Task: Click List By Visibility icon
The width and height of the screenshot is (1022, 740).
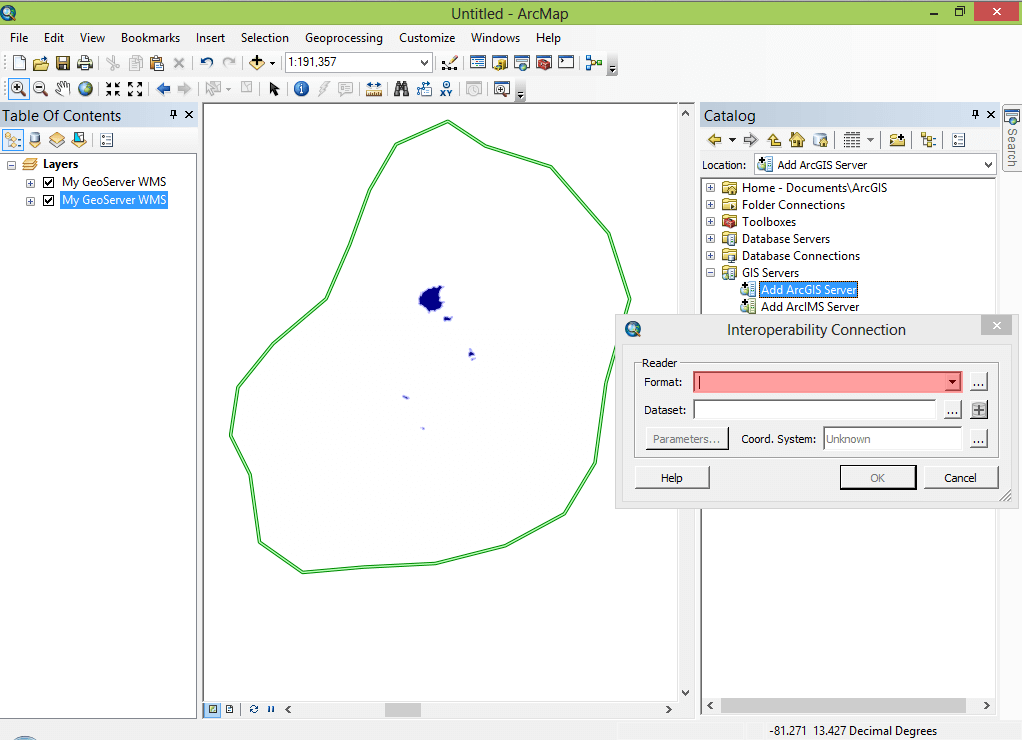Action: pyautogui.click(x=57, y=140)
